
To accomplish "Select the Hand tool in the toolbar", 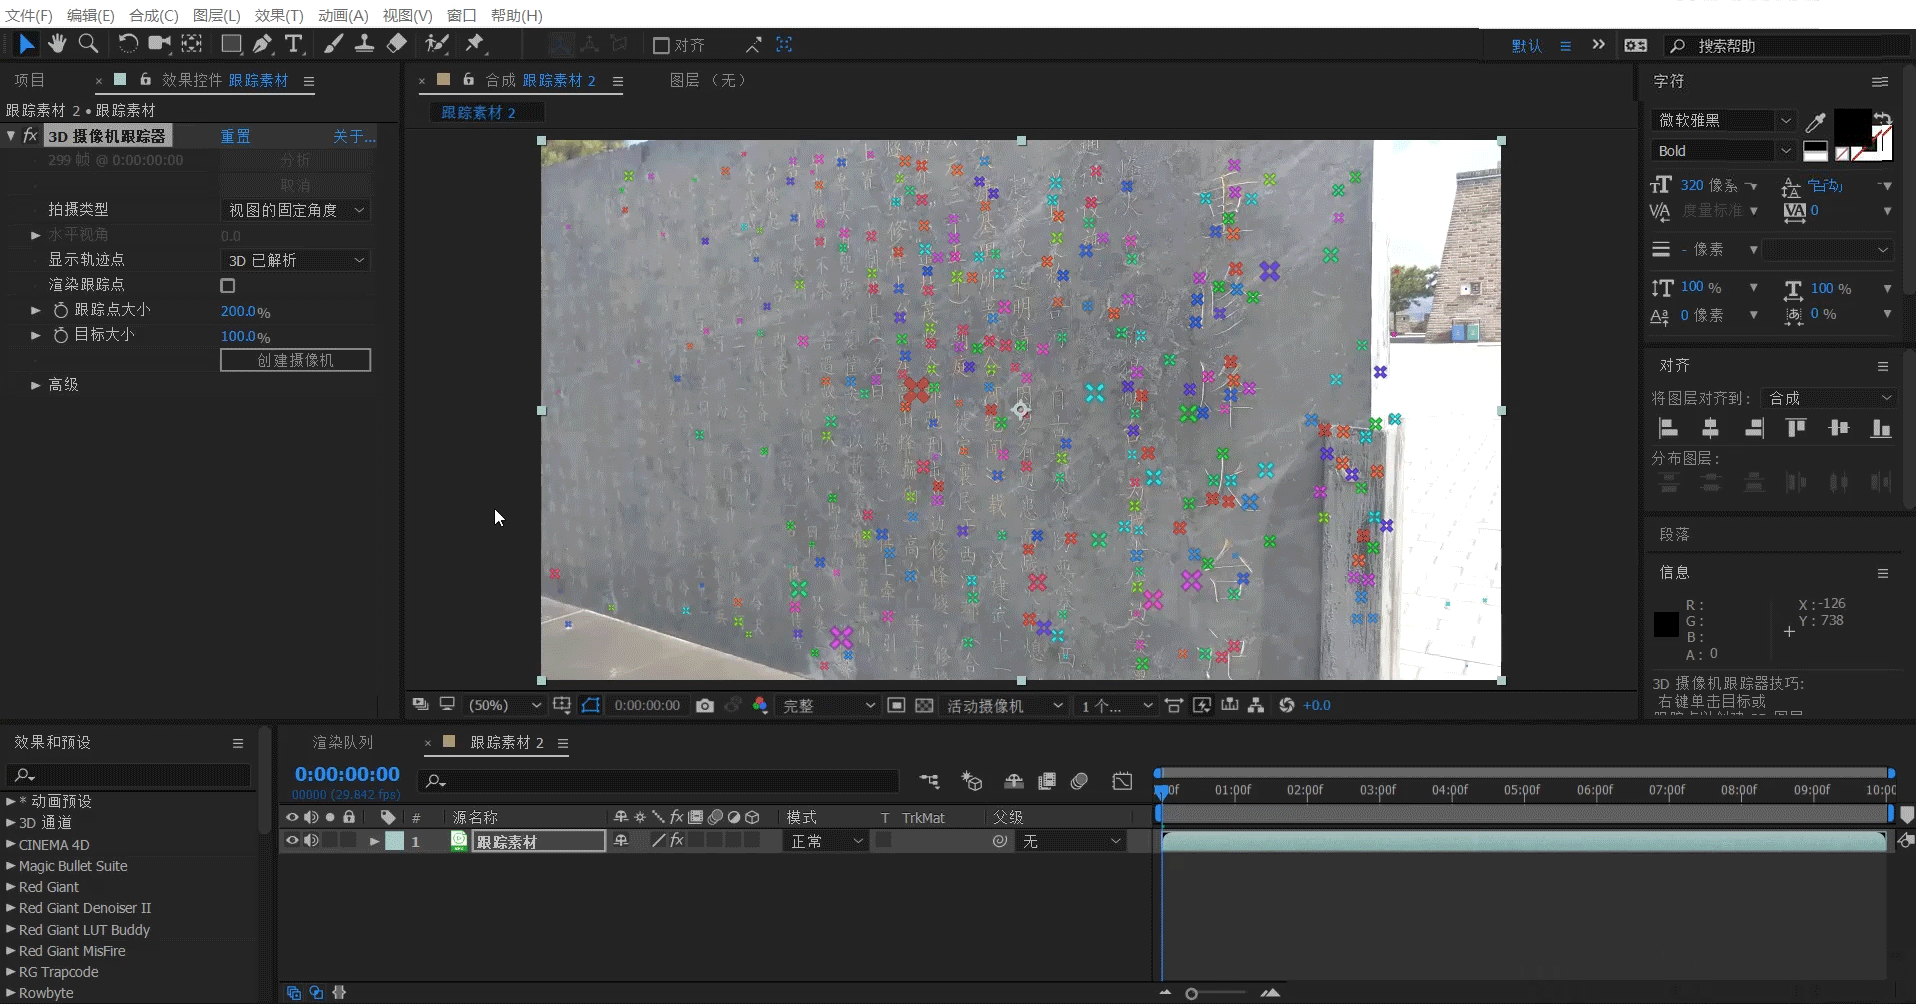I will pyautogui.click(x=57, y=44).
